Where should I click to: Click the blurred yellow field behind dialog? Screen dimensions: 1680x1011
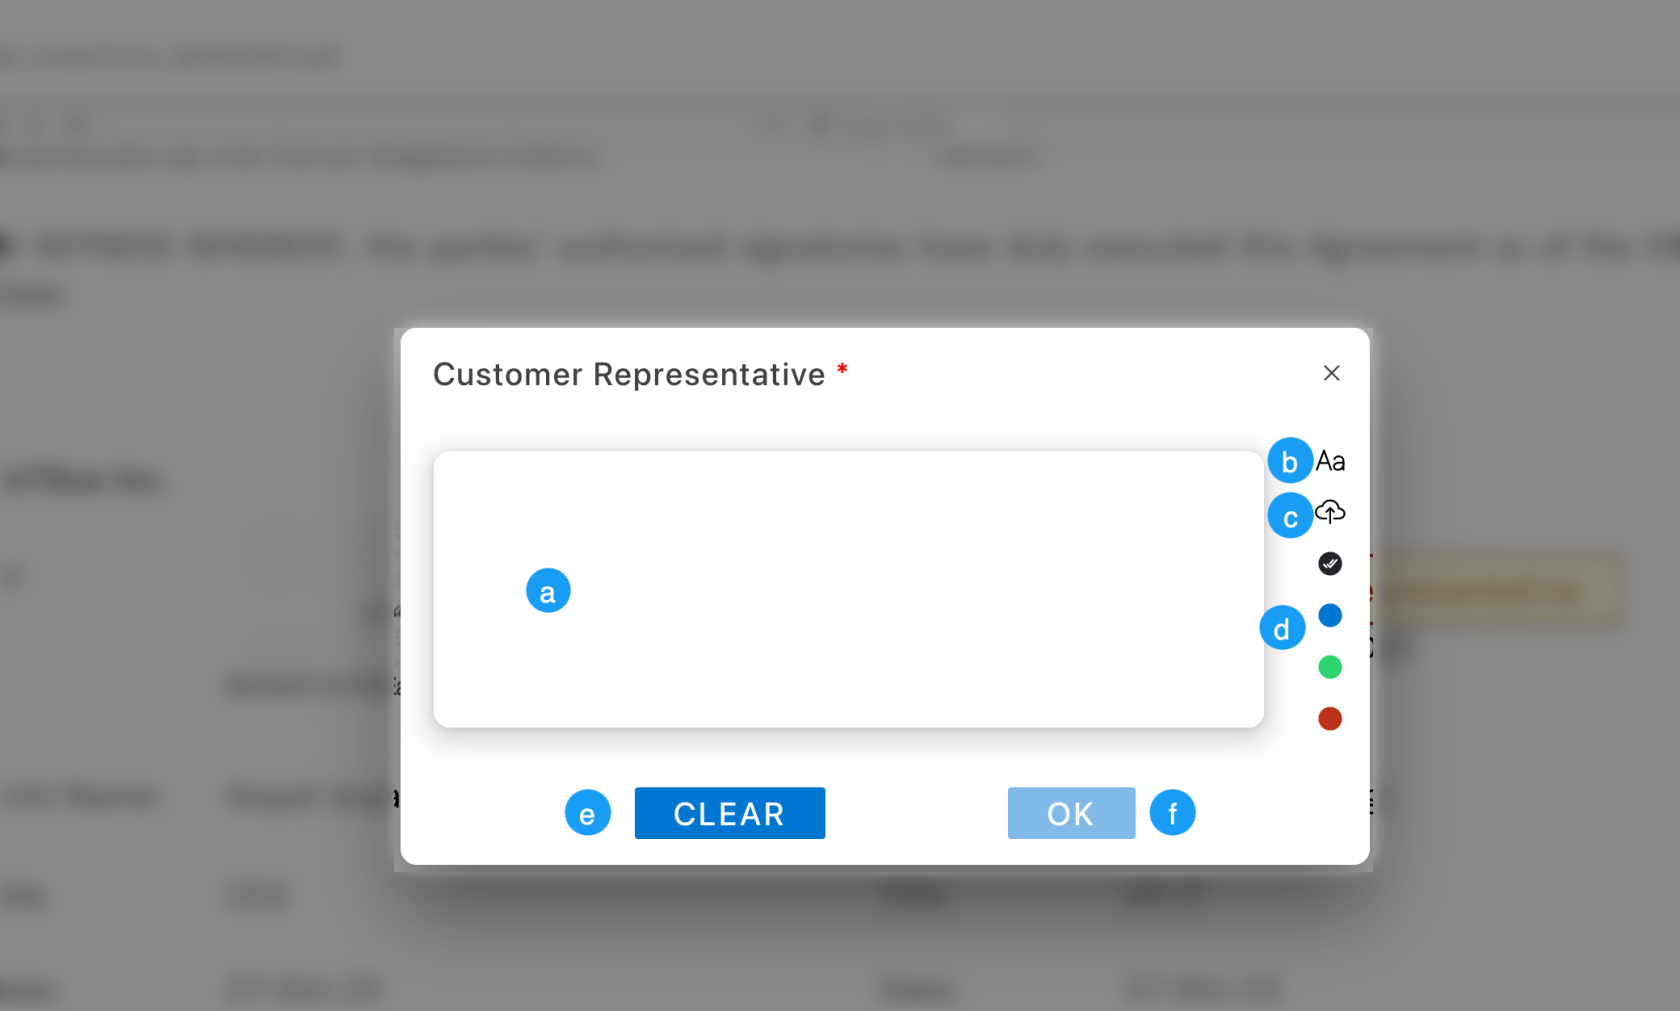[x=1498, y=592]
